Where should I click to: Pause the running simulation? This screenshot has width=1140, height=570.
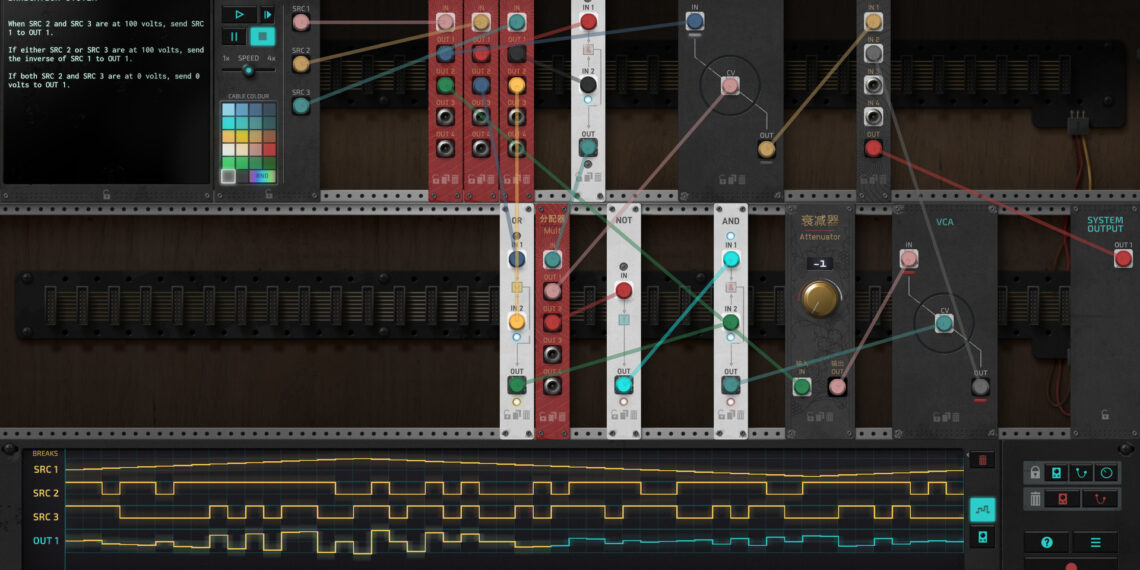(234, 36)
